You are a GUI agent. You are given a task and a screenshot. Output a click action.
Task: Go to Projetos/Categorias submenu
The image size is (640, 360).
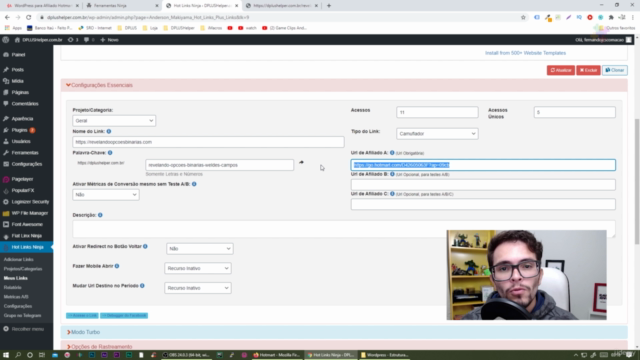click(23, 269)
